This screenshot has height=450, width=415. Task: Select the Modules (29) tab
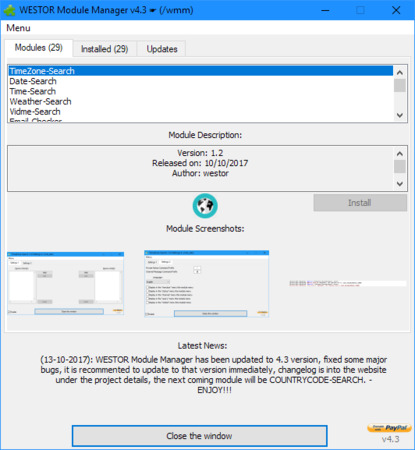(39, 48)
